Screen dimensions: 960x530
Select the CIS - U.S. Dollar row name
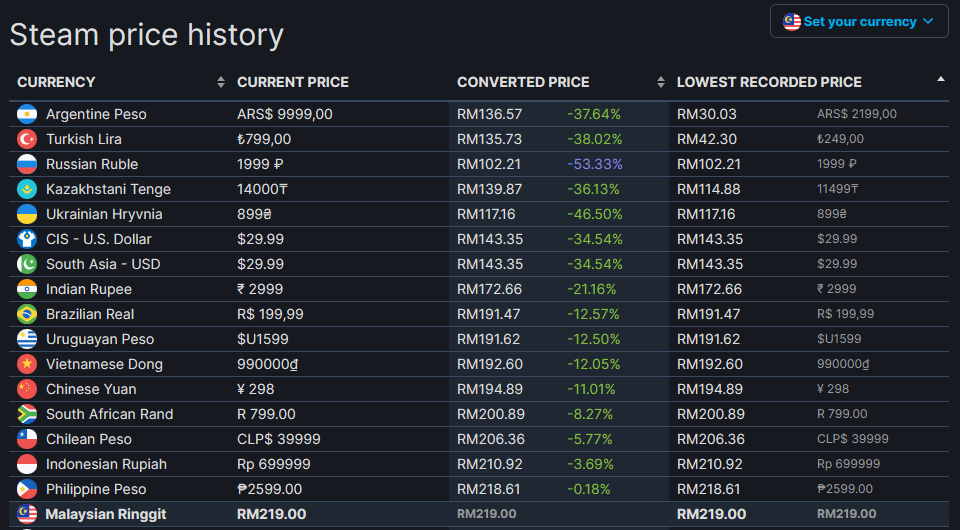99,239
